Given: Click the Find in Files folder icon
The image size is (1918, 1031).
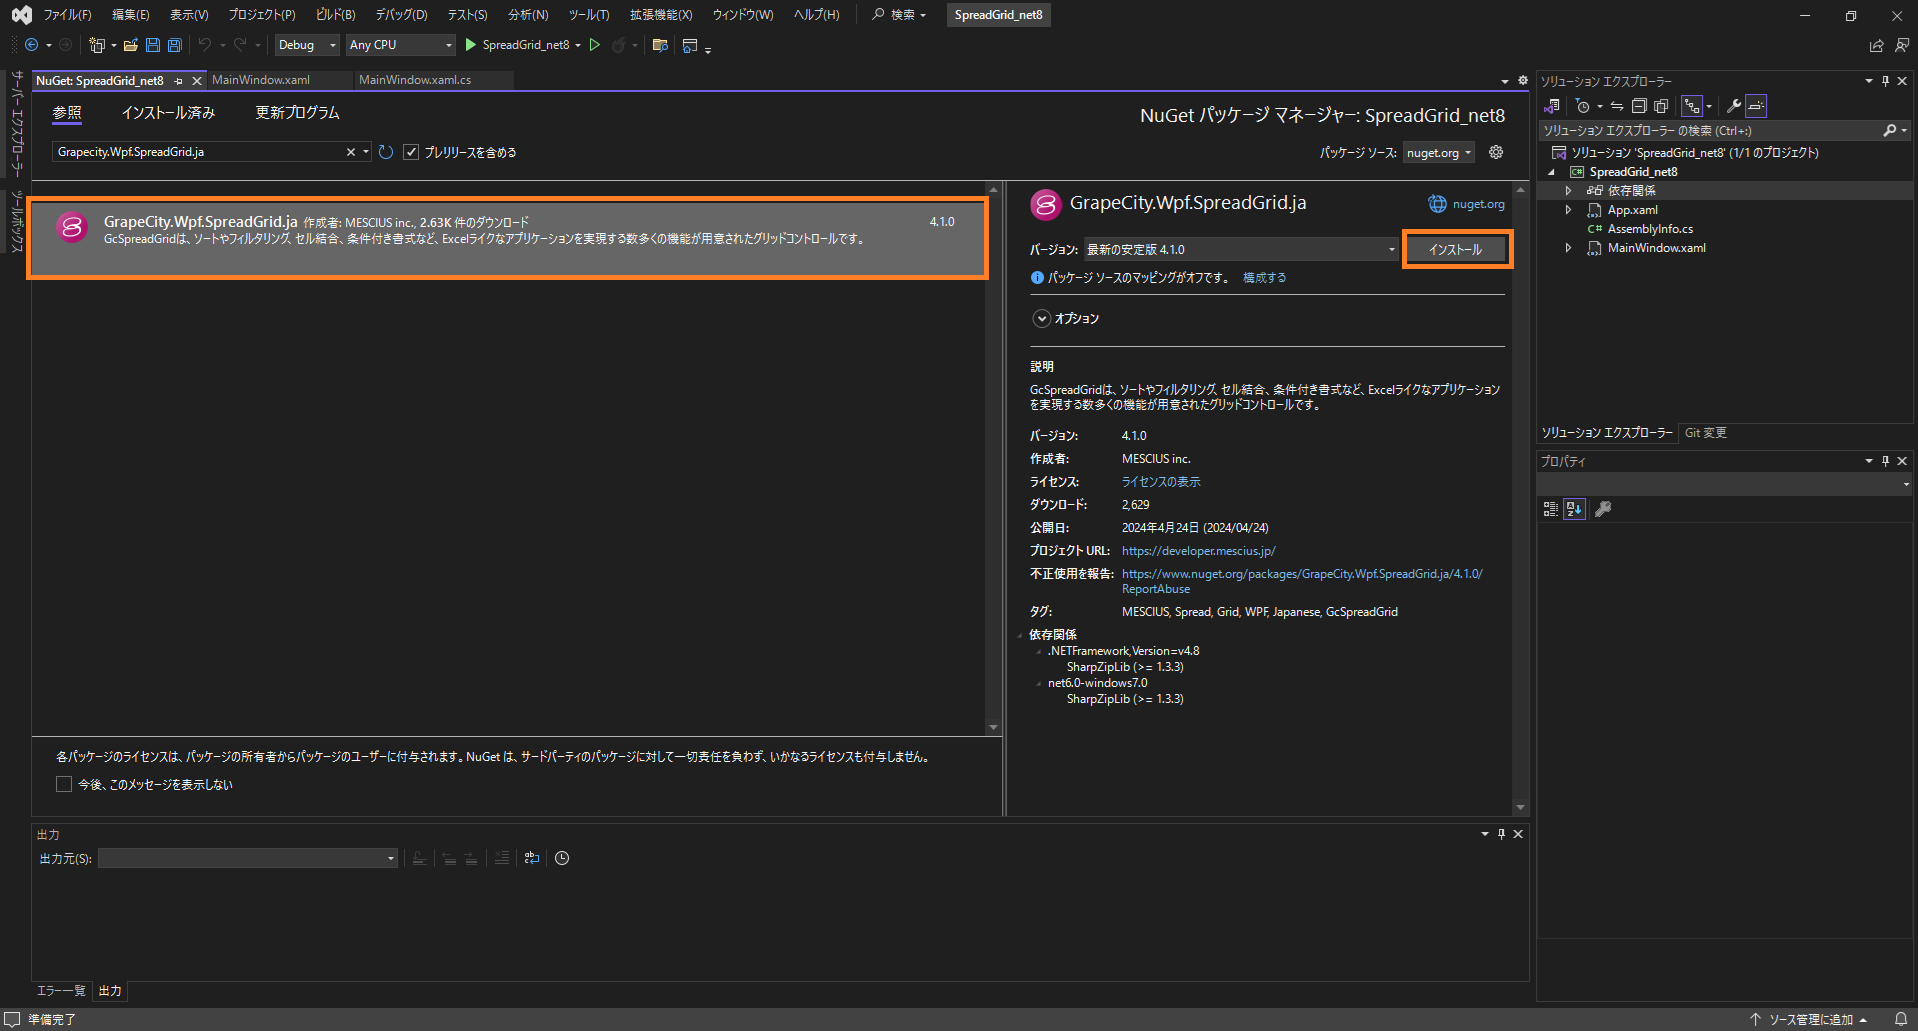Looking at the screenshot, I should coord(660,45).
